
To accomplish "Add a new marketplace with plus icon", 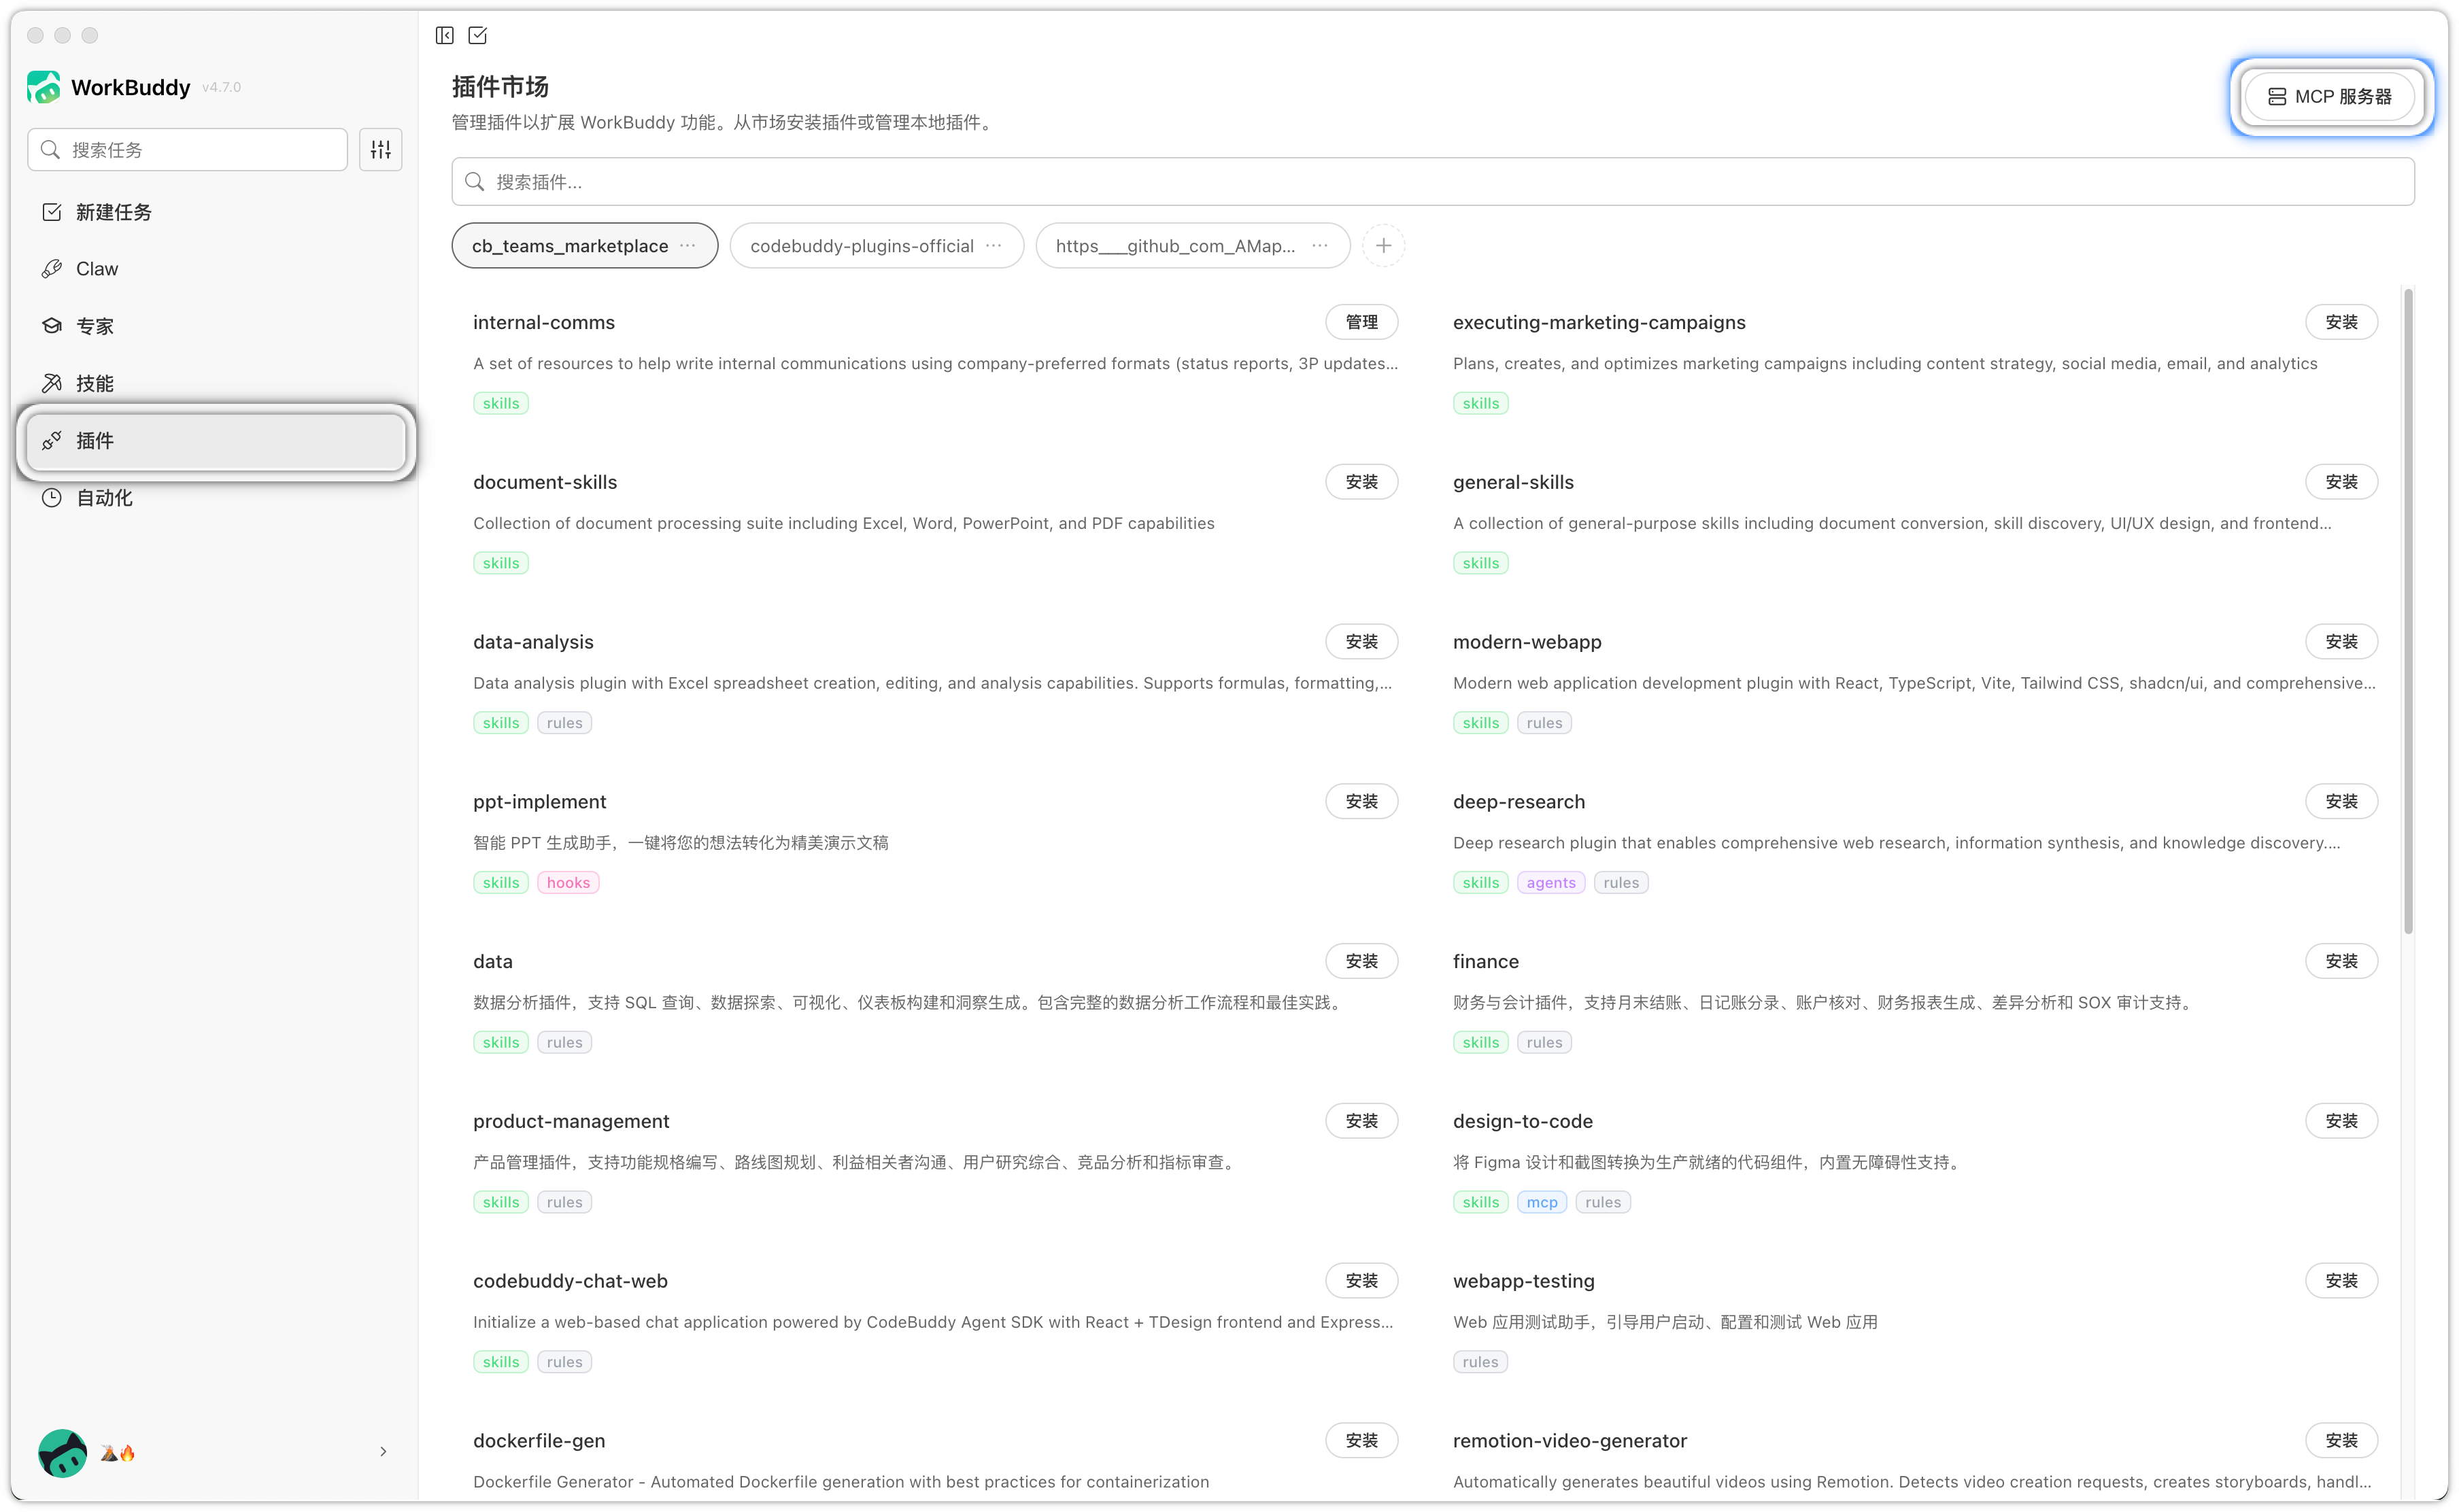I will coord(1383,246).
